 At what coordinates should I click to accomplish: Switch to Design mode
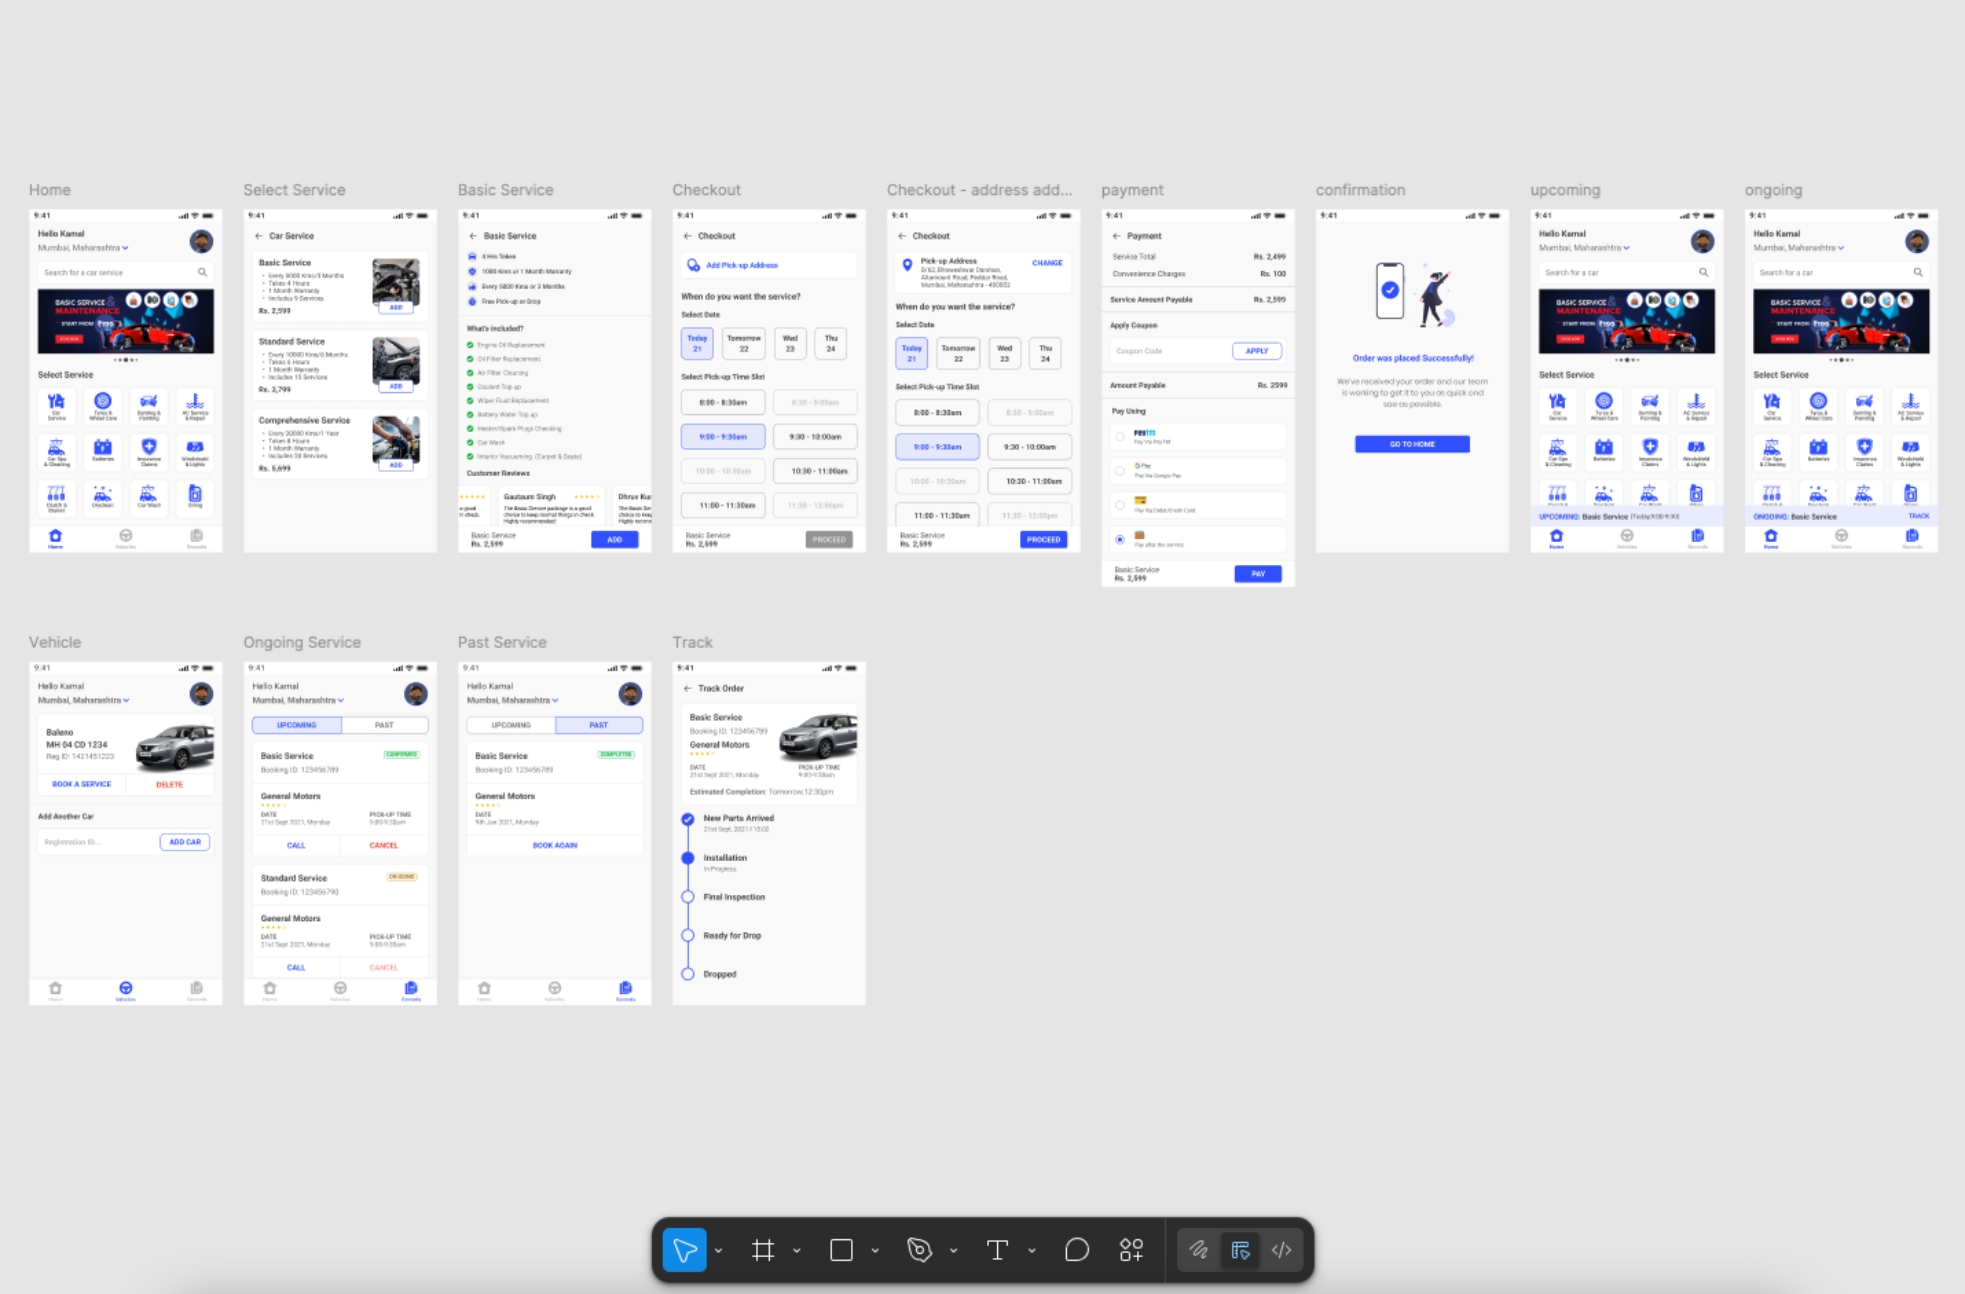pyautogui.click(x=1241, y=1250)
